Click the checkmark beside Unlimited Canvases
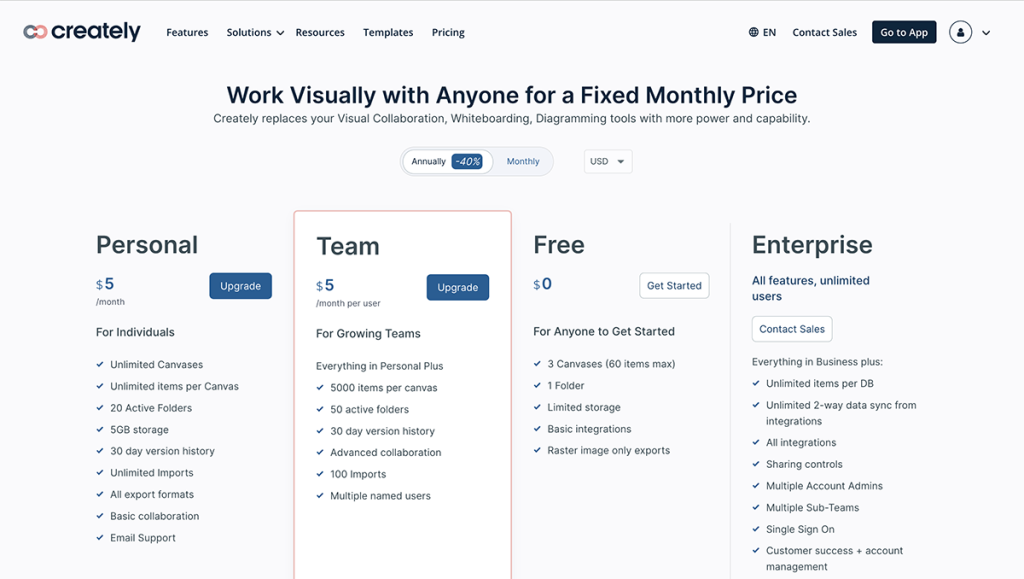This screenshot has width=1024, height=579. [x=97, y=364]
